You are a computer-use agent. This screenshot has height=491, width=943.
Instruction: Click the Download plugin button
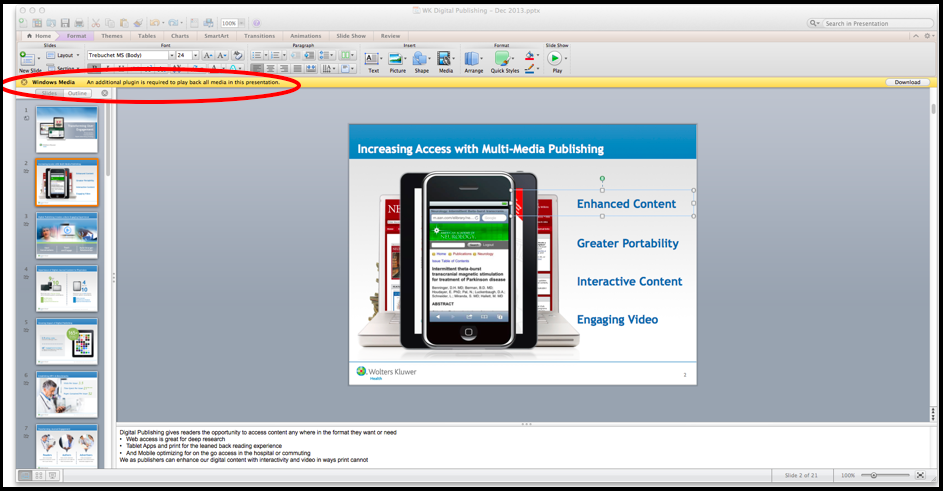click(x=907, y=82)
